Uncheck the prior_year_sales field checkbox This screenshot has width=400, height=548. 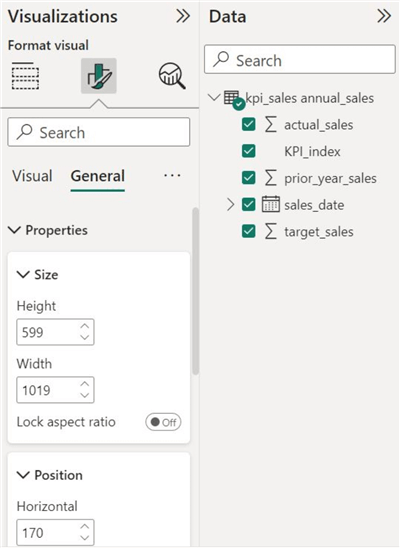tap(248, 178)
